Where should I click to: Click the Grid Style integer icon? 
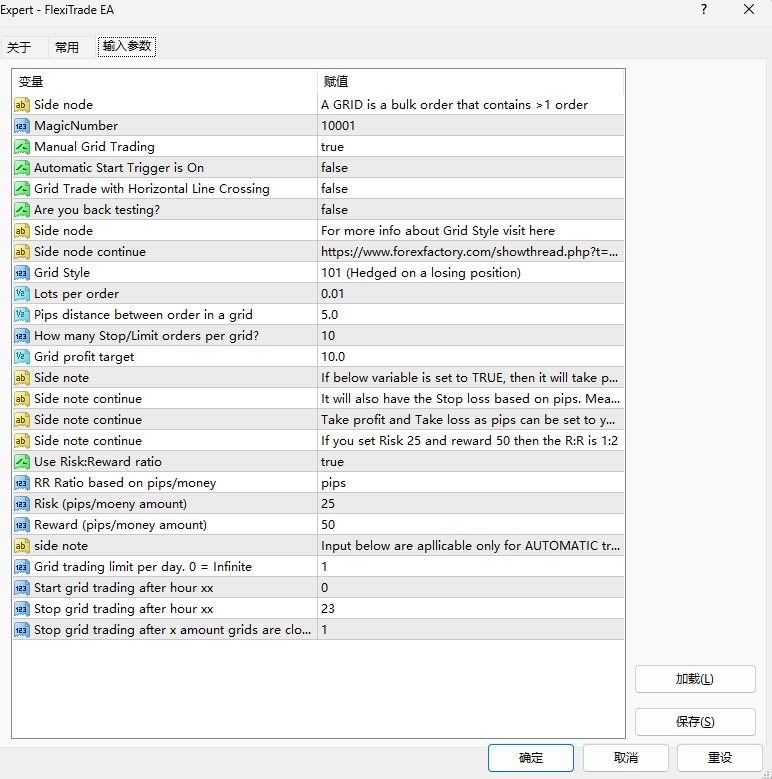point(21,273)
